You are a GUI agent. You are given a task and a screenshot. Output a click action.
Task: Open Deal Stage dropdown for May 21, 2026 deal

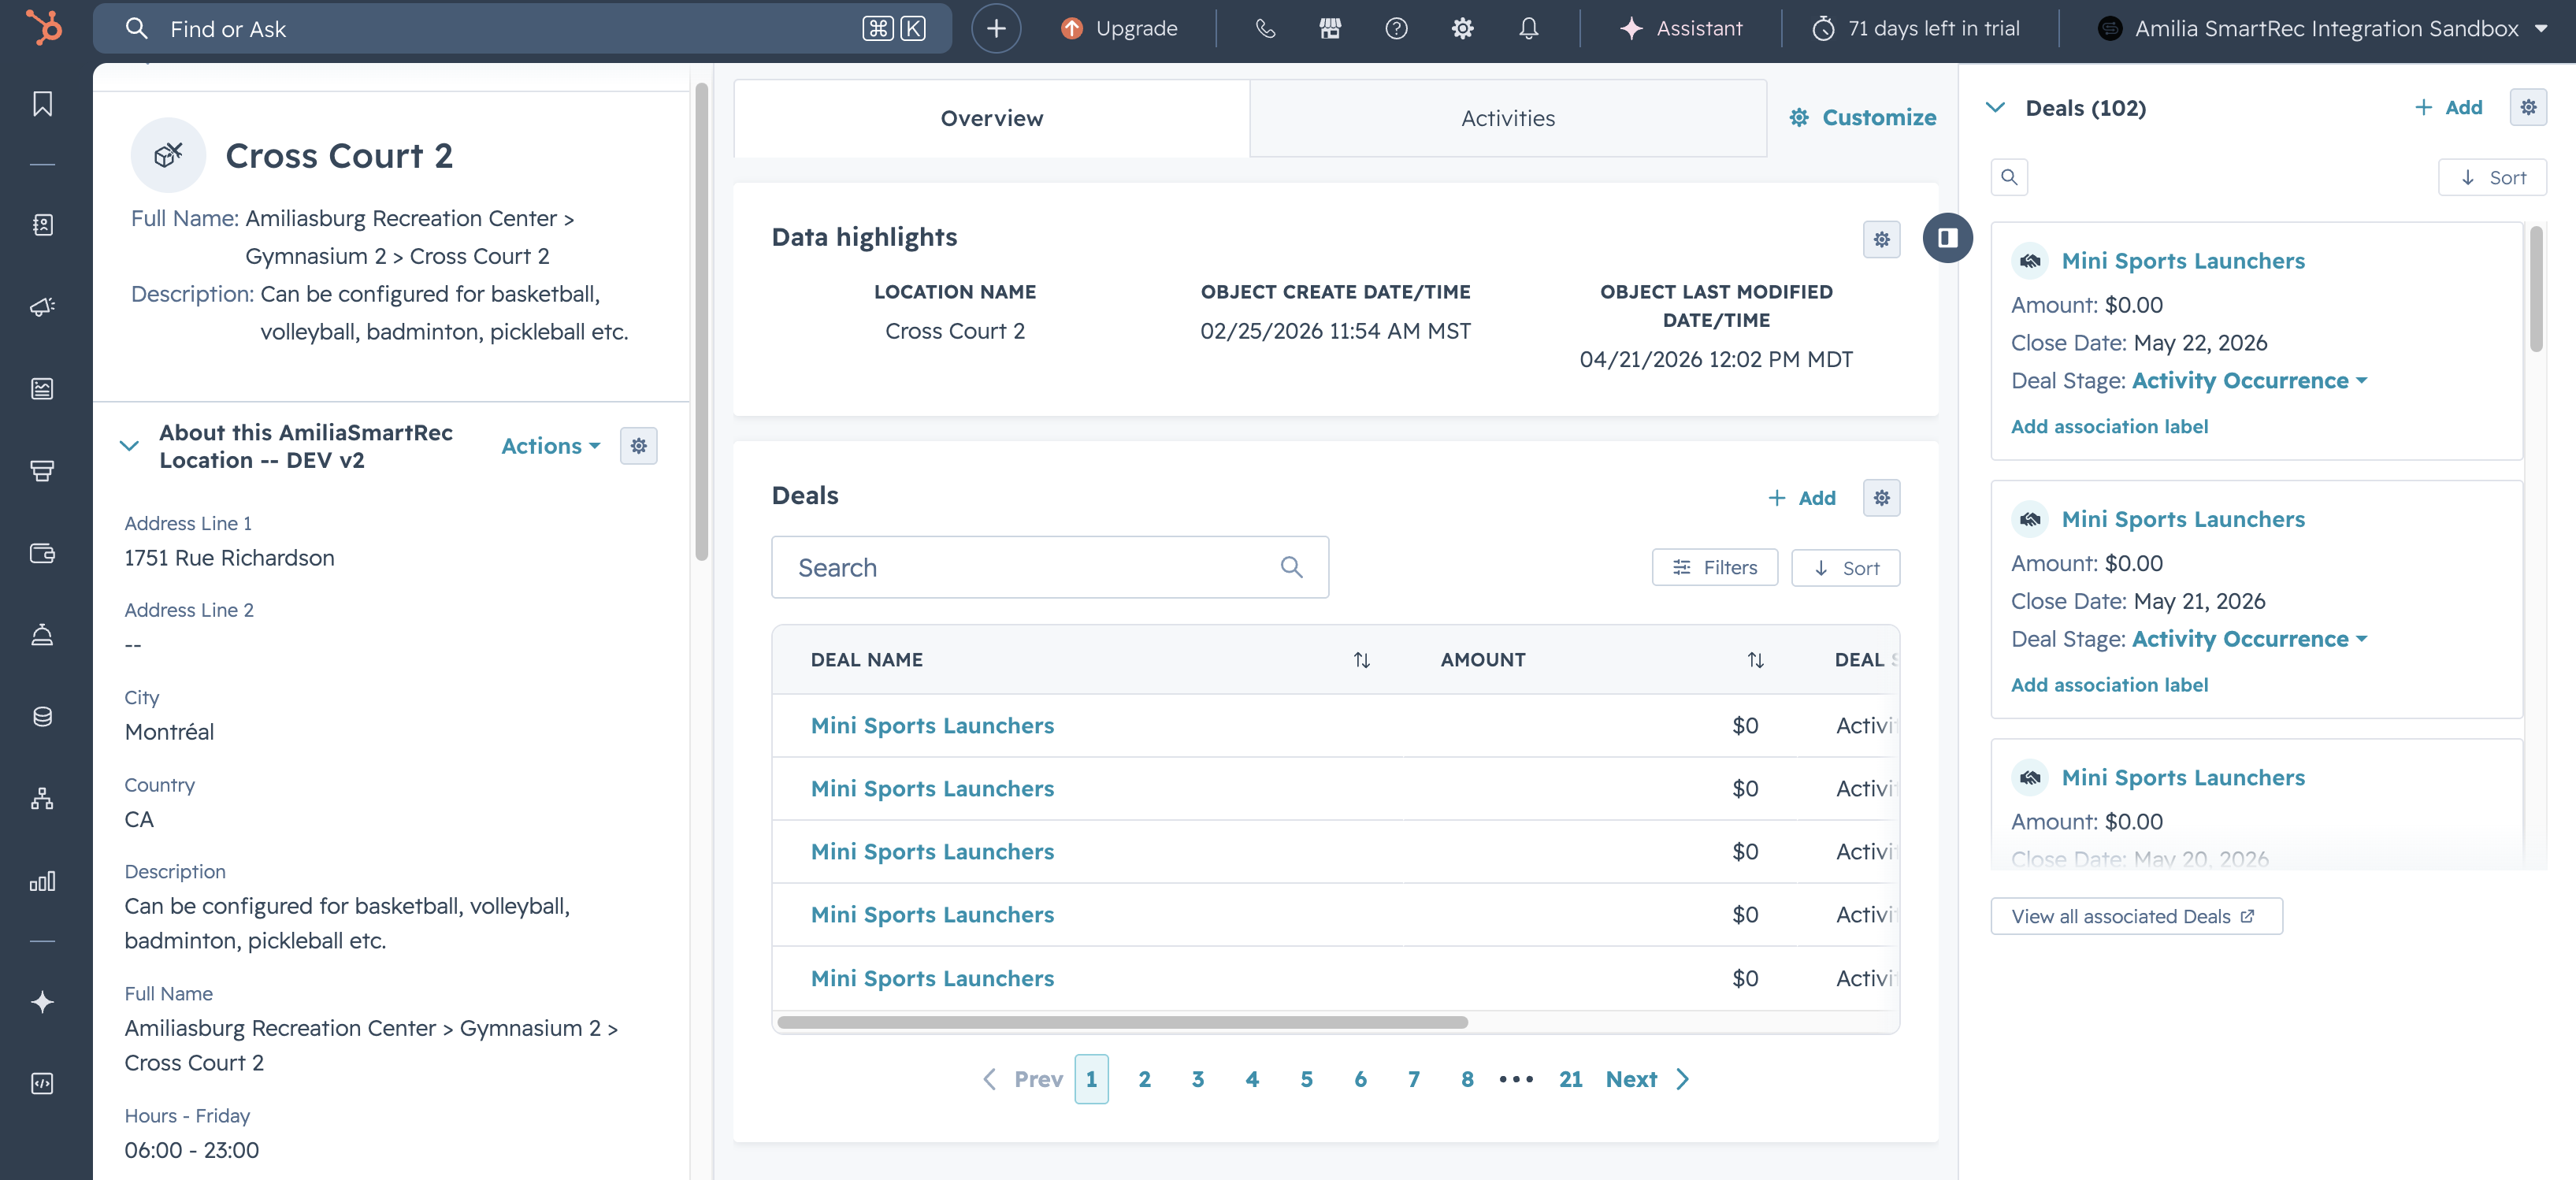pos(2249,639)
